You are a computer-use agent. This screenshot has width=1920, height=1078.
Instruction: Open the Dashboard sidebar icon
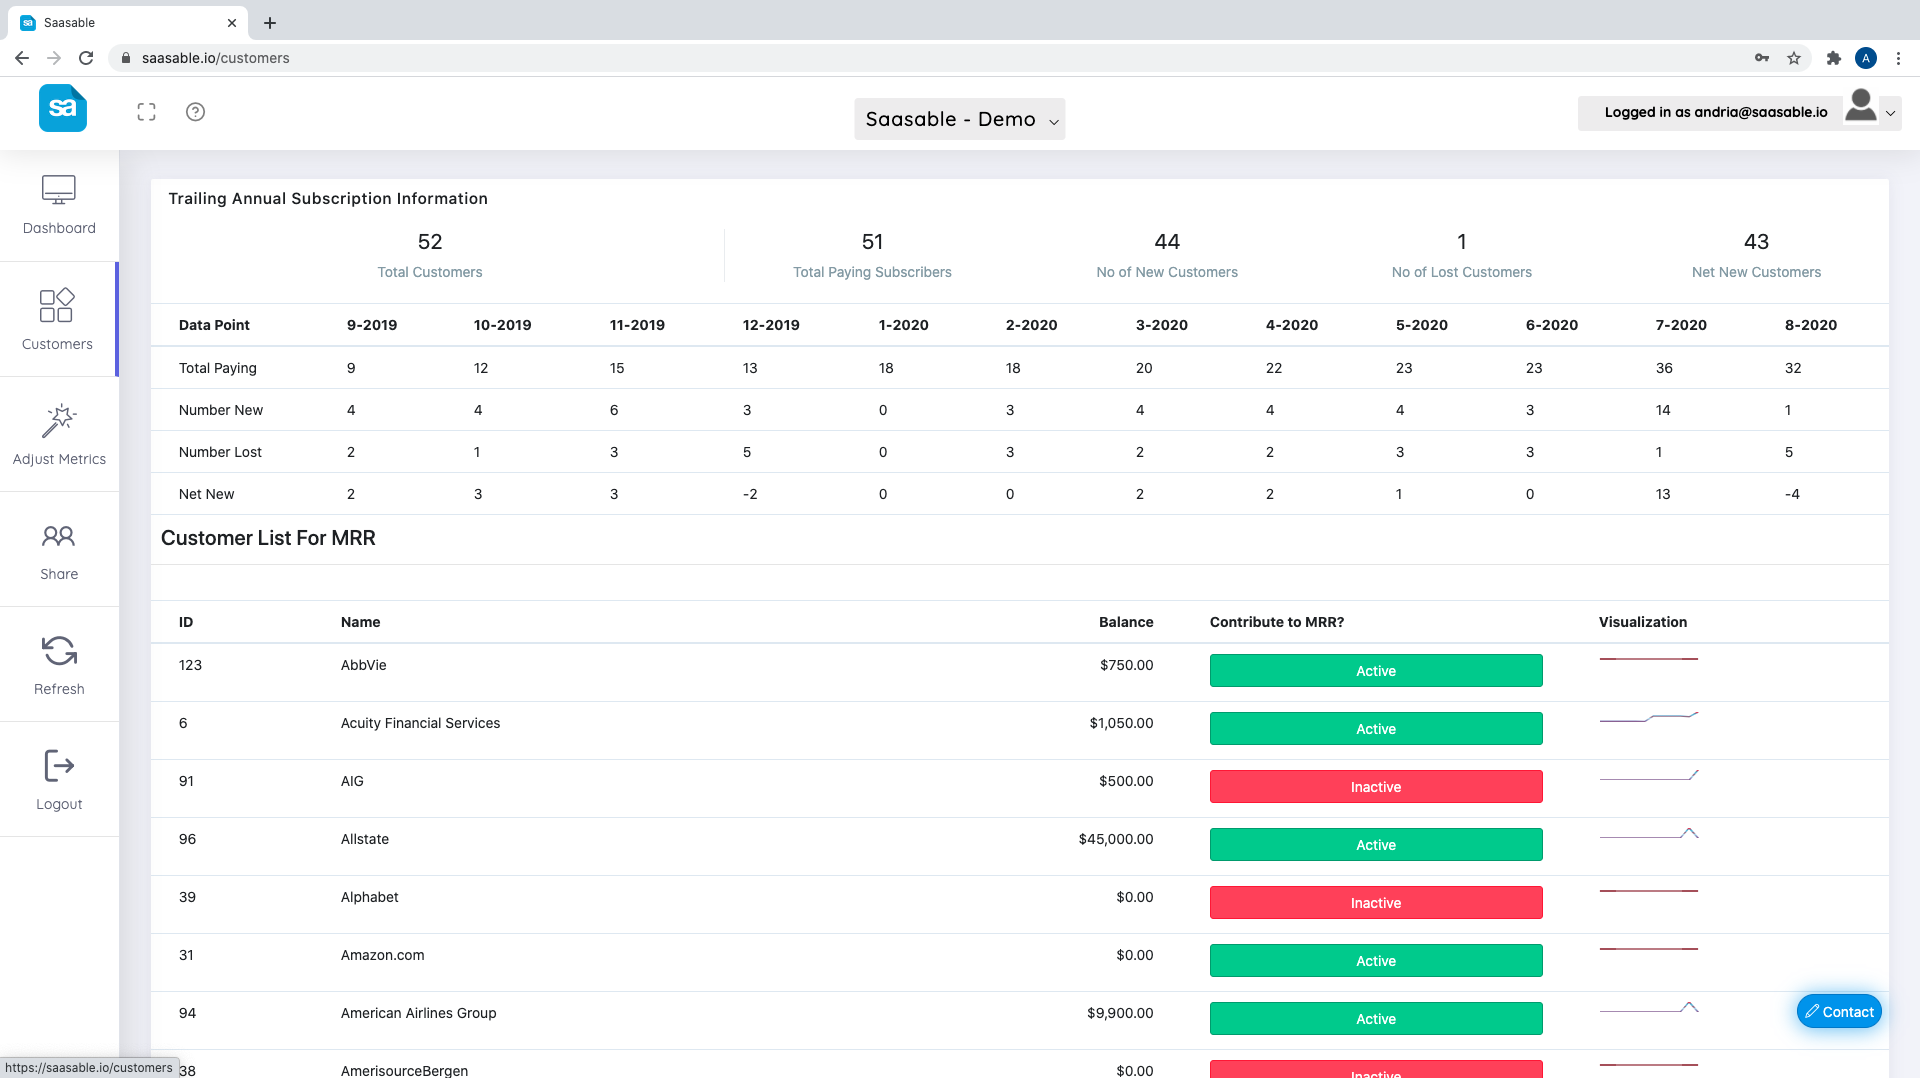click(59, 189)
